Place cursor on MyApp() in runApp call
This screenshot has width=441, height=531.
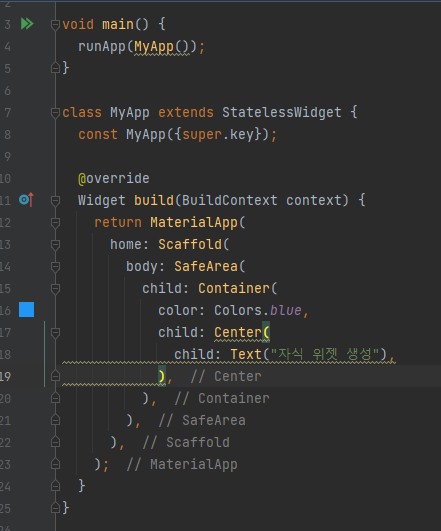pos(162,47)
